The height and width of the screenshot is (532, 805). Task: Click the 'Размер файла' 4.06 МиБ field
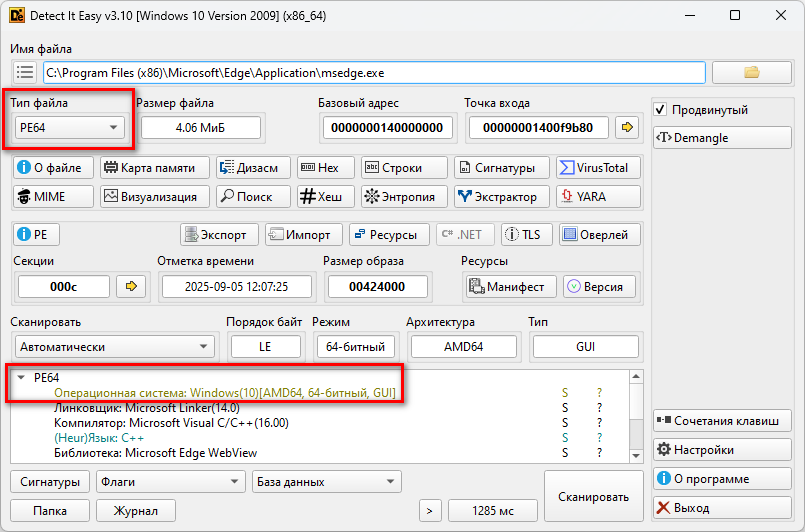pyautogui.click(x=201, y=127)
